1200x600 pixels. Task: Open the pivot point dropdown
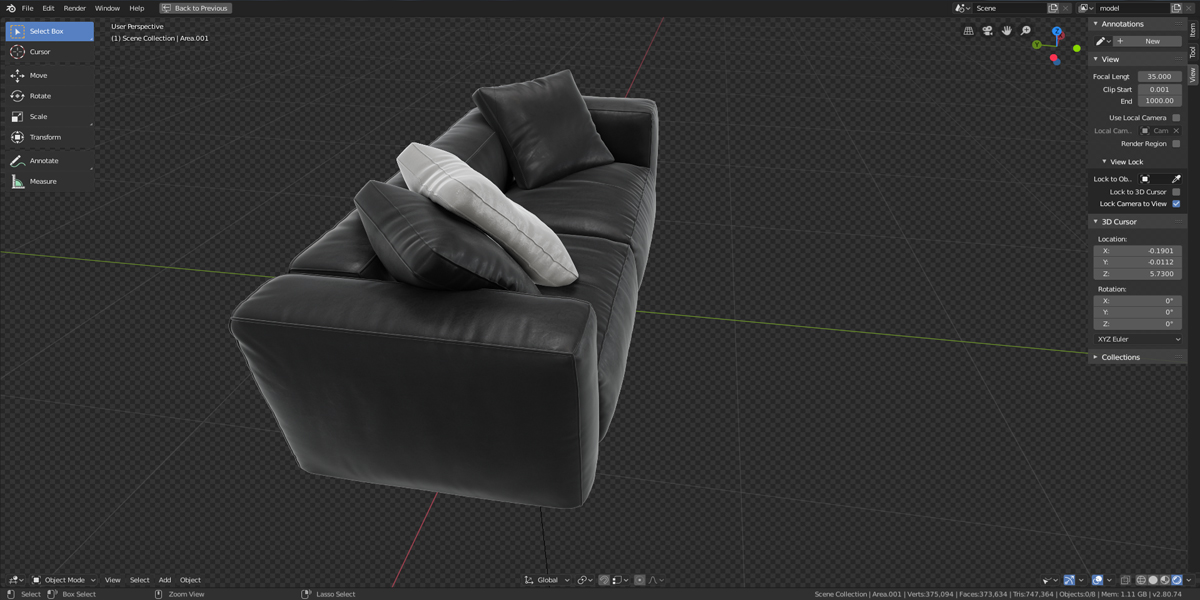tap(585, 580)
